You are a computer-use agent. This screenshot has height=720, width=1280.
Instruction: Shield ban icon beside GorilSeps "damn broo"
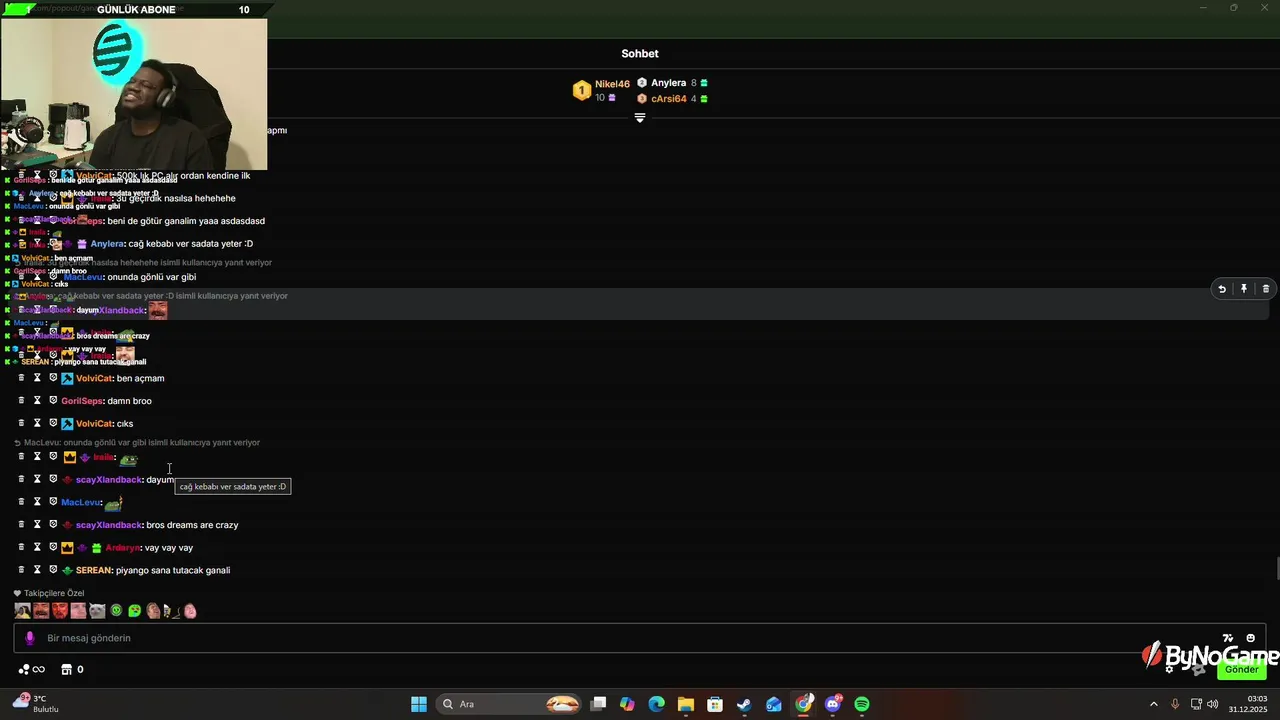pyautogui.click(x=53, y=401)
